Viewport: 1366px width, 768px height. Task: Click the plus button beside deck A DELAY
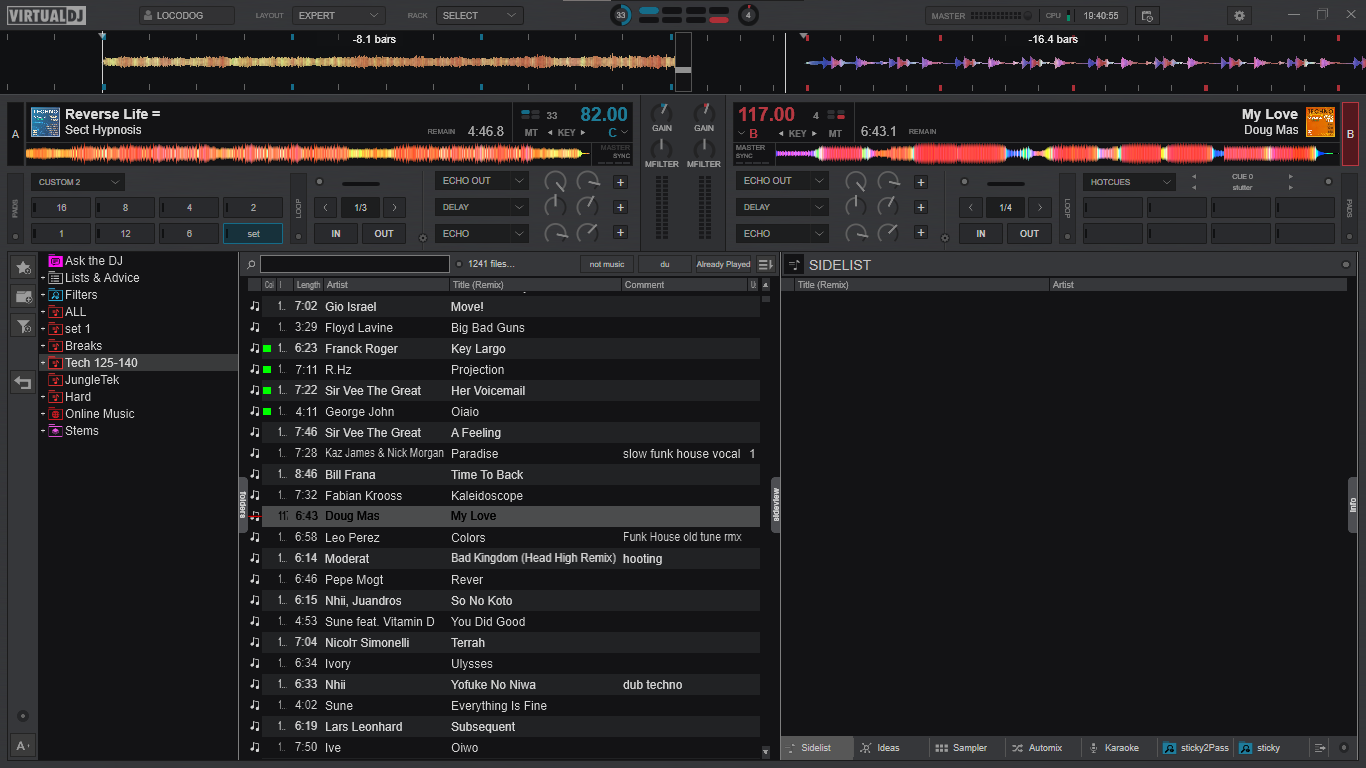(x=620, y=207)
